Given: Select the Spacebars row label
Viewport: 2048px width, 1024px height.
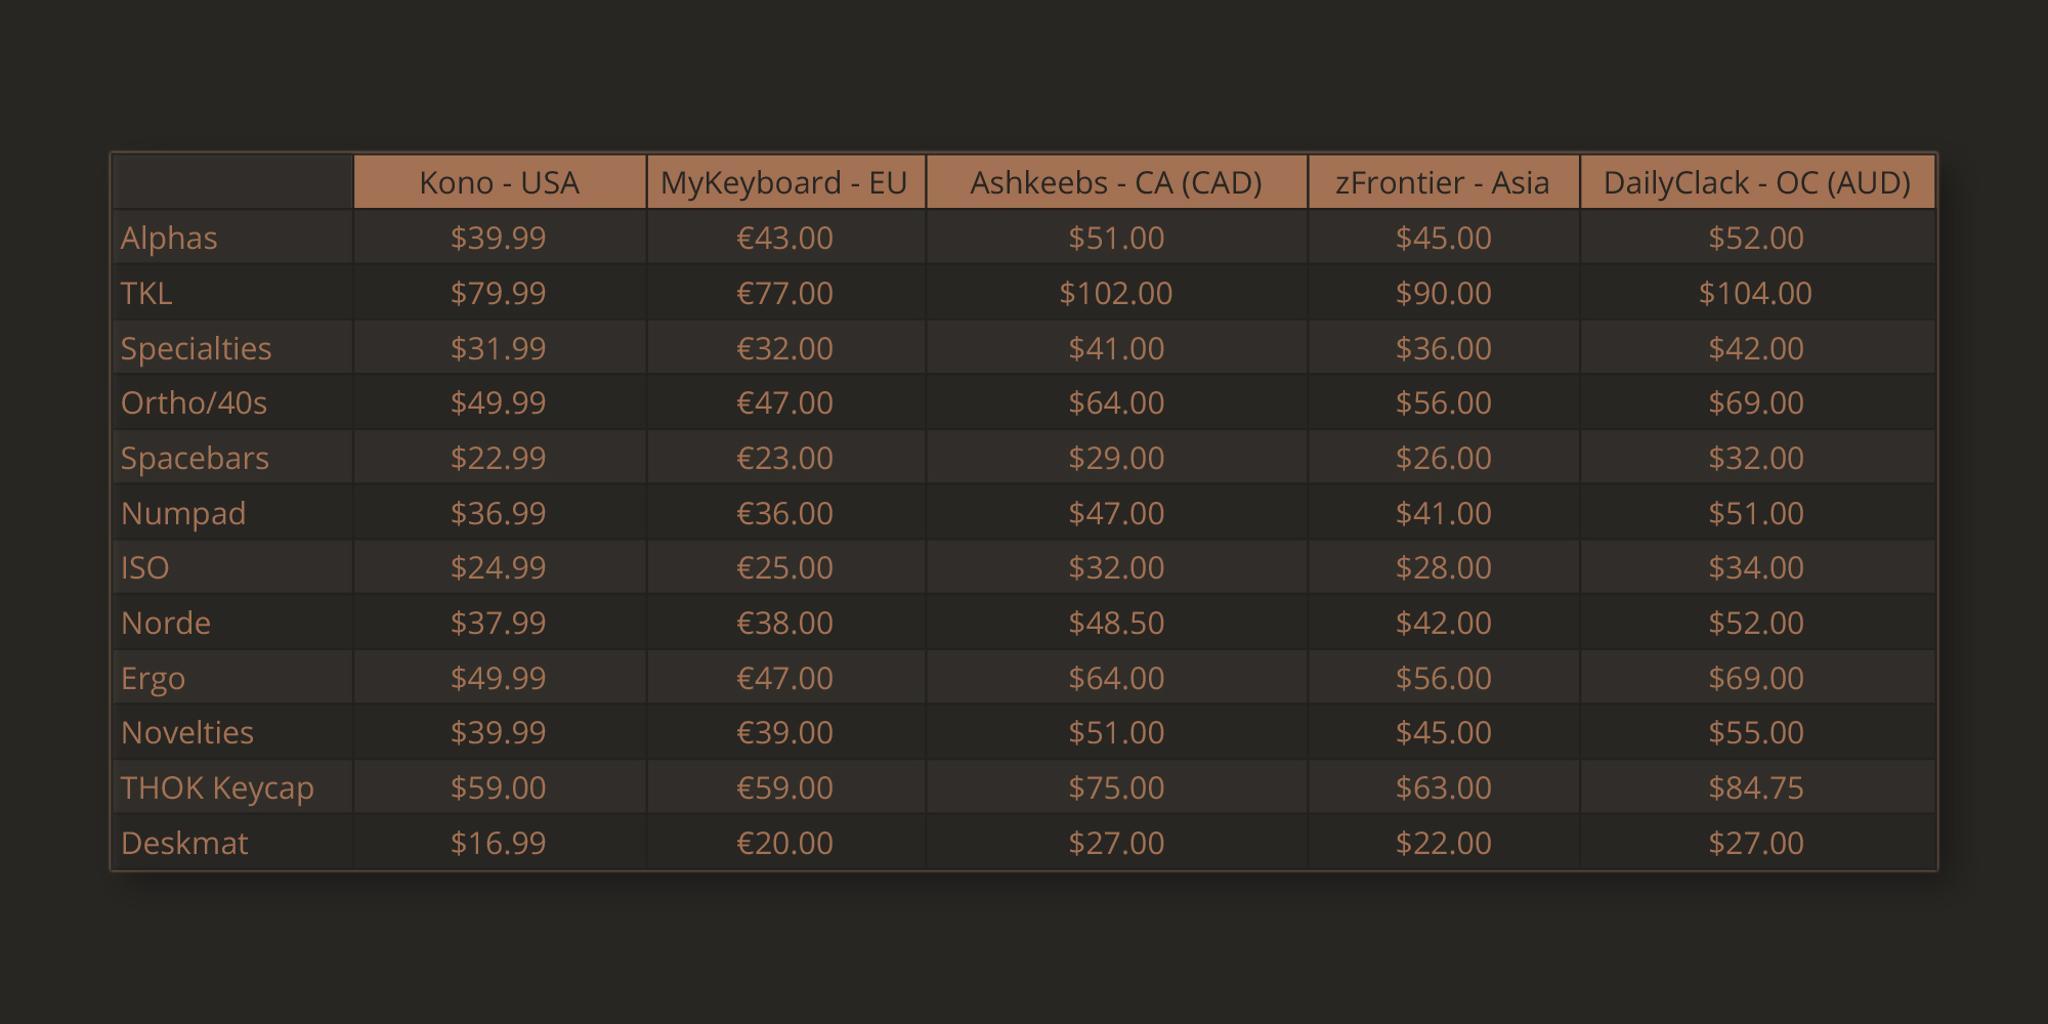Looking at the screenshot, I should click(195, 458).
